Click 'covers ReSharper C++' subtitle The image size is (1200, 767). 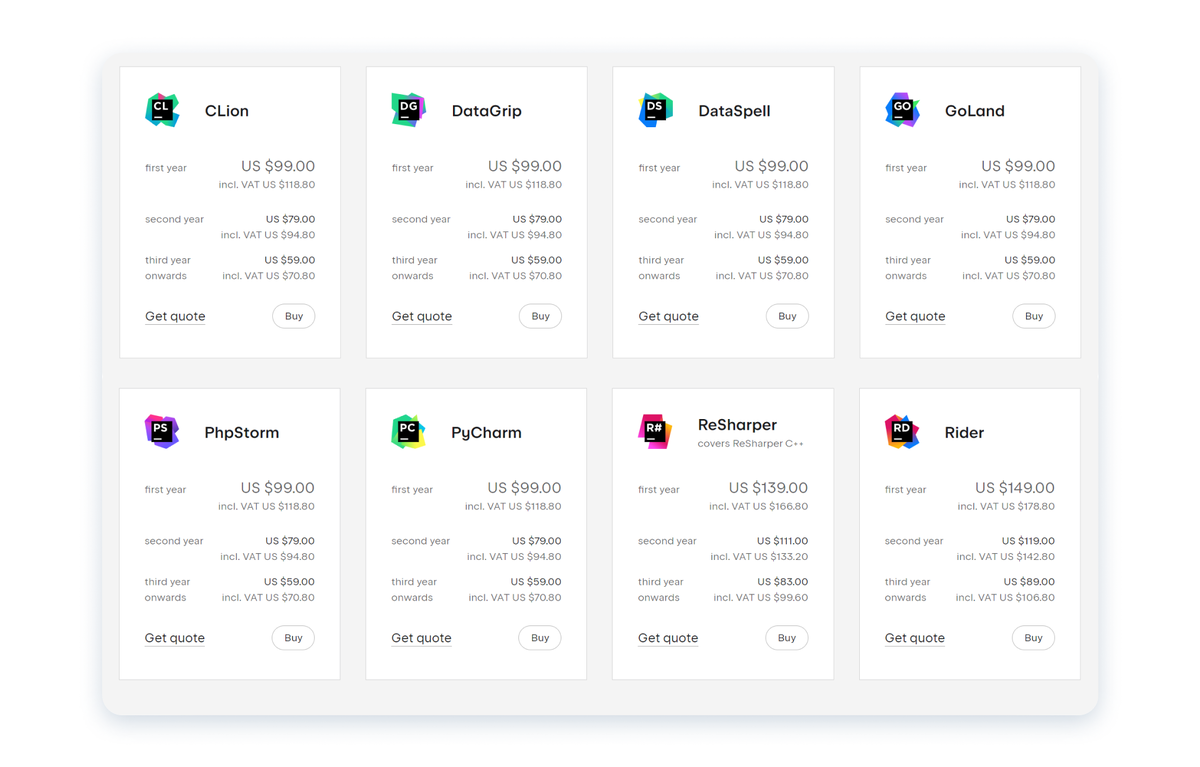click(x=750, y=444)
